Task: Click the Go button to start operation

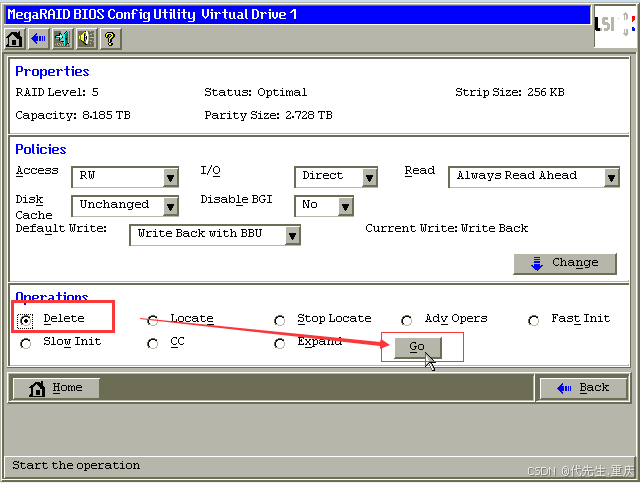Action: (x=418, y=348)
